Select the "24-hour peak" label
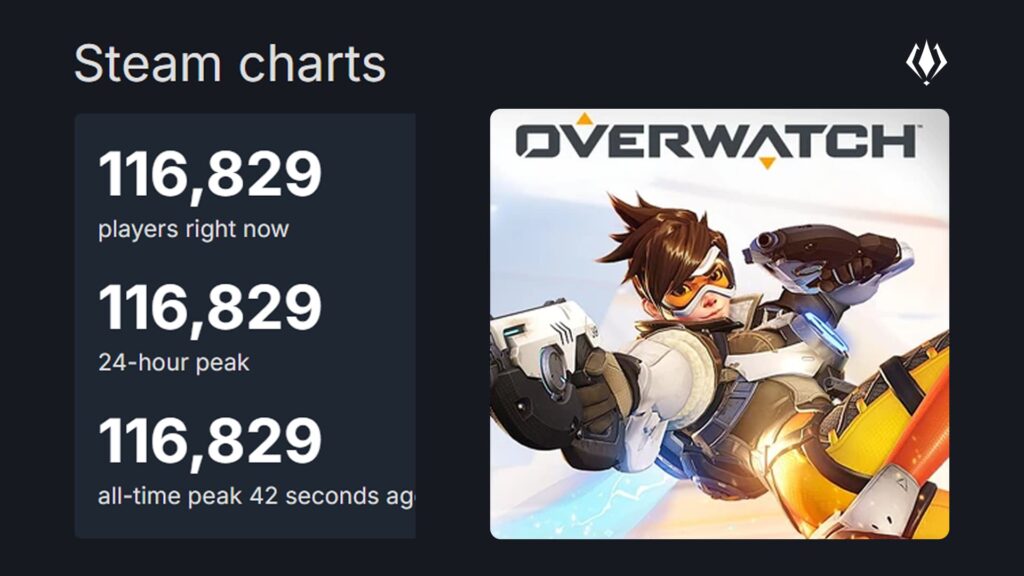Viewport: 1024px width, 576px height. (x=173, y=362)
